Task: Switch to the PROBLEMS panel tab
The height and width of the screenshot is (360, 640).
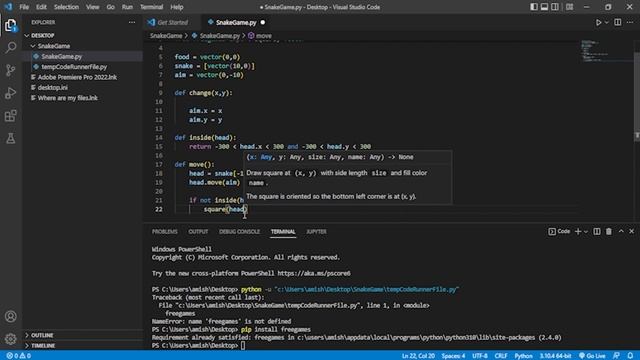Action: point(164,231)
